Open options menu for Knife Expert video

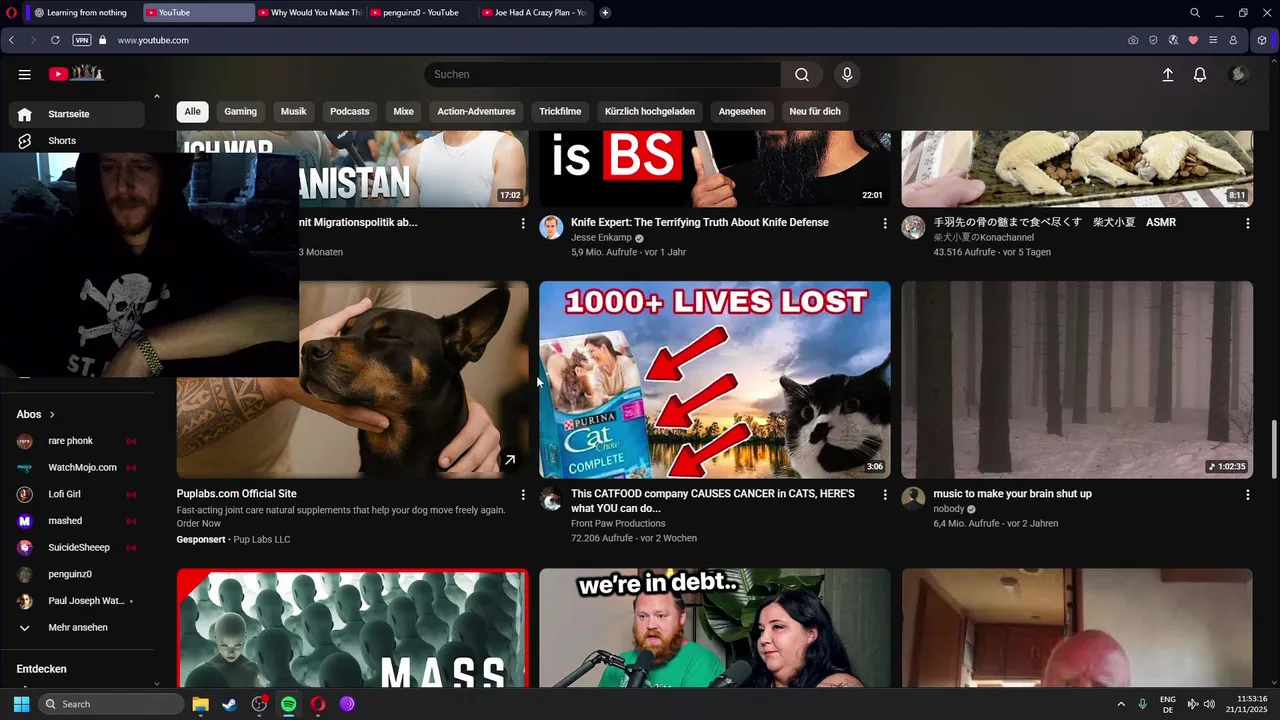885,223
